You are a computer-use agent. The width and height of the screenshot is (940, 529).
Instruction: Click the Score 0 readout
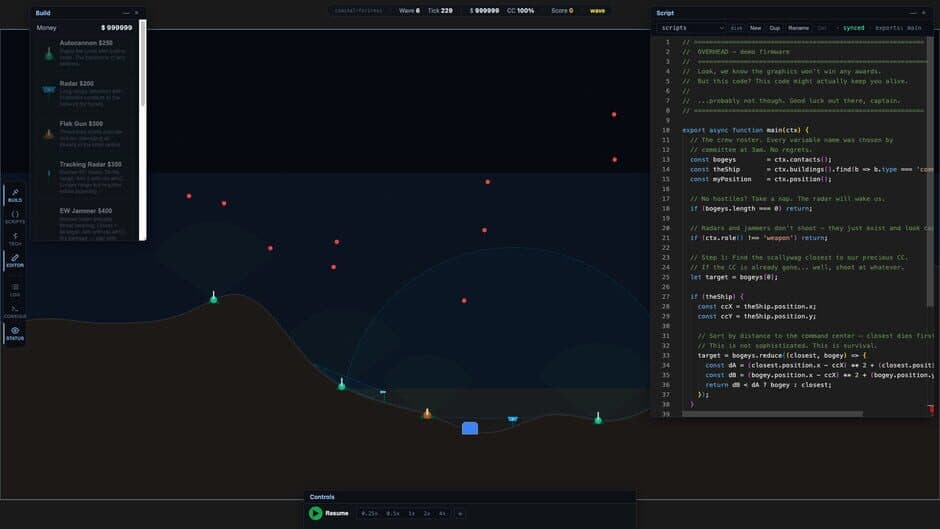click(x=562, y=11)
